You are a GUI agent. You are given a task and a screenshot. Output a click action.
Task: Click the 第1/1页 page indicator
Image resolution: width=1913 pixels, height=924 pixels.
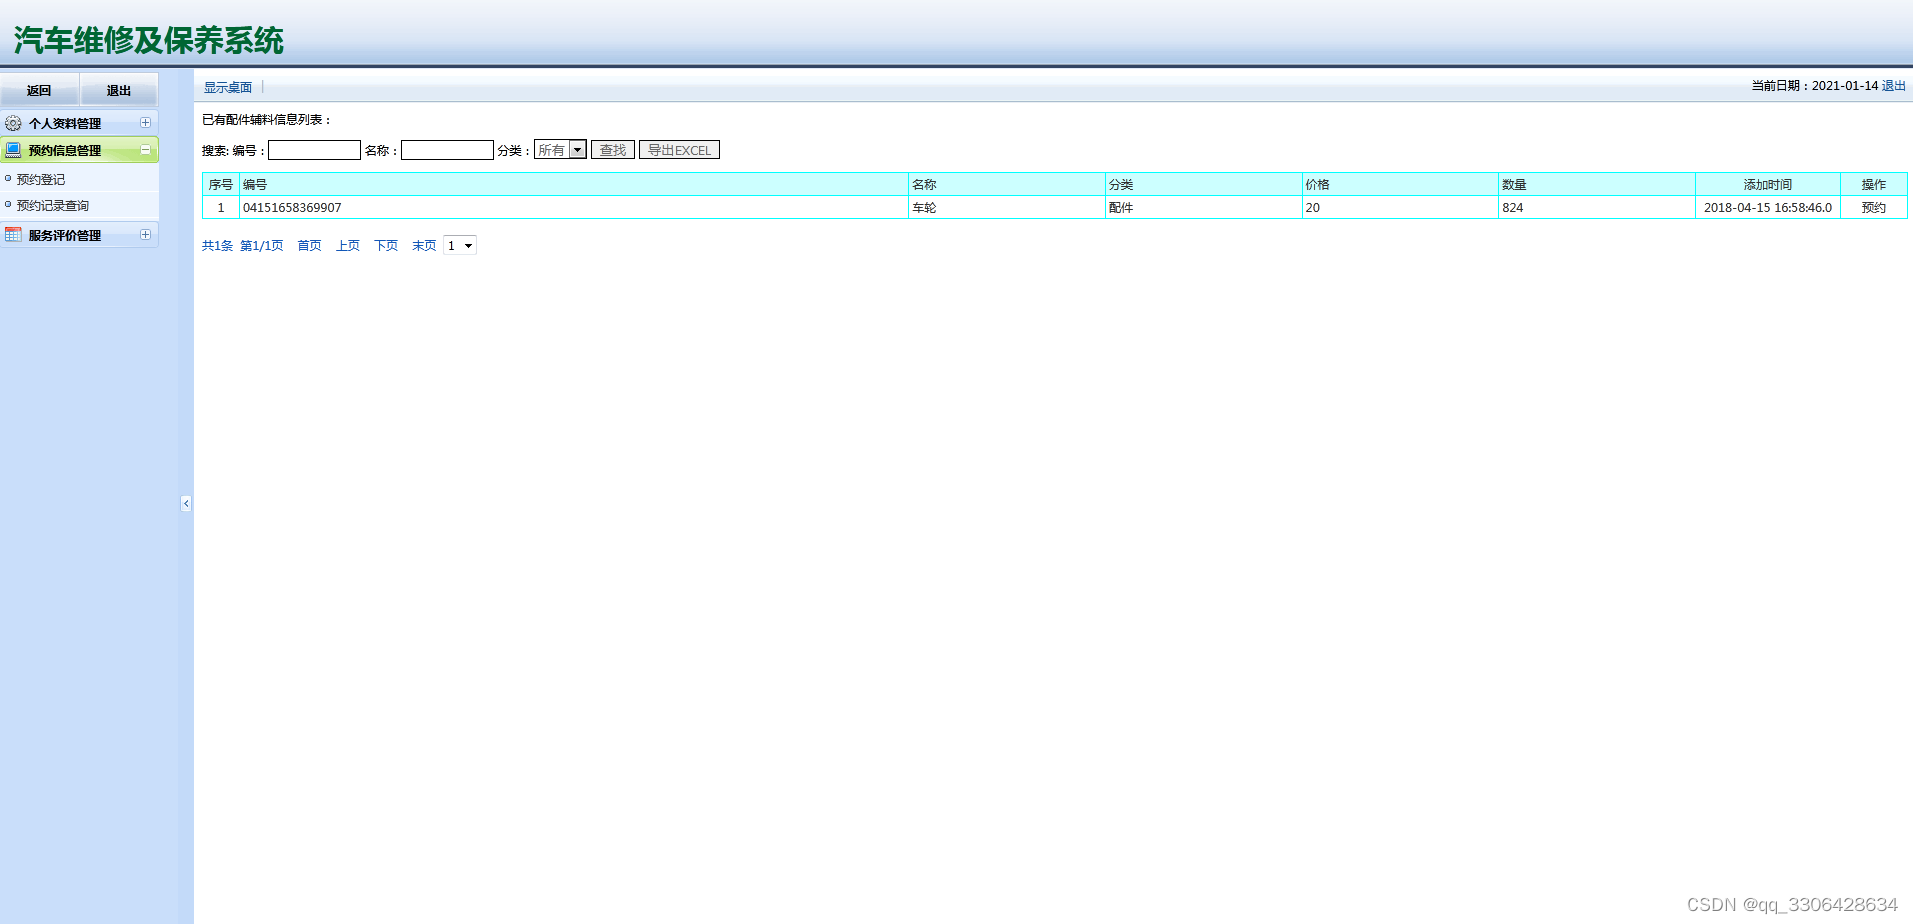[262, 246]
